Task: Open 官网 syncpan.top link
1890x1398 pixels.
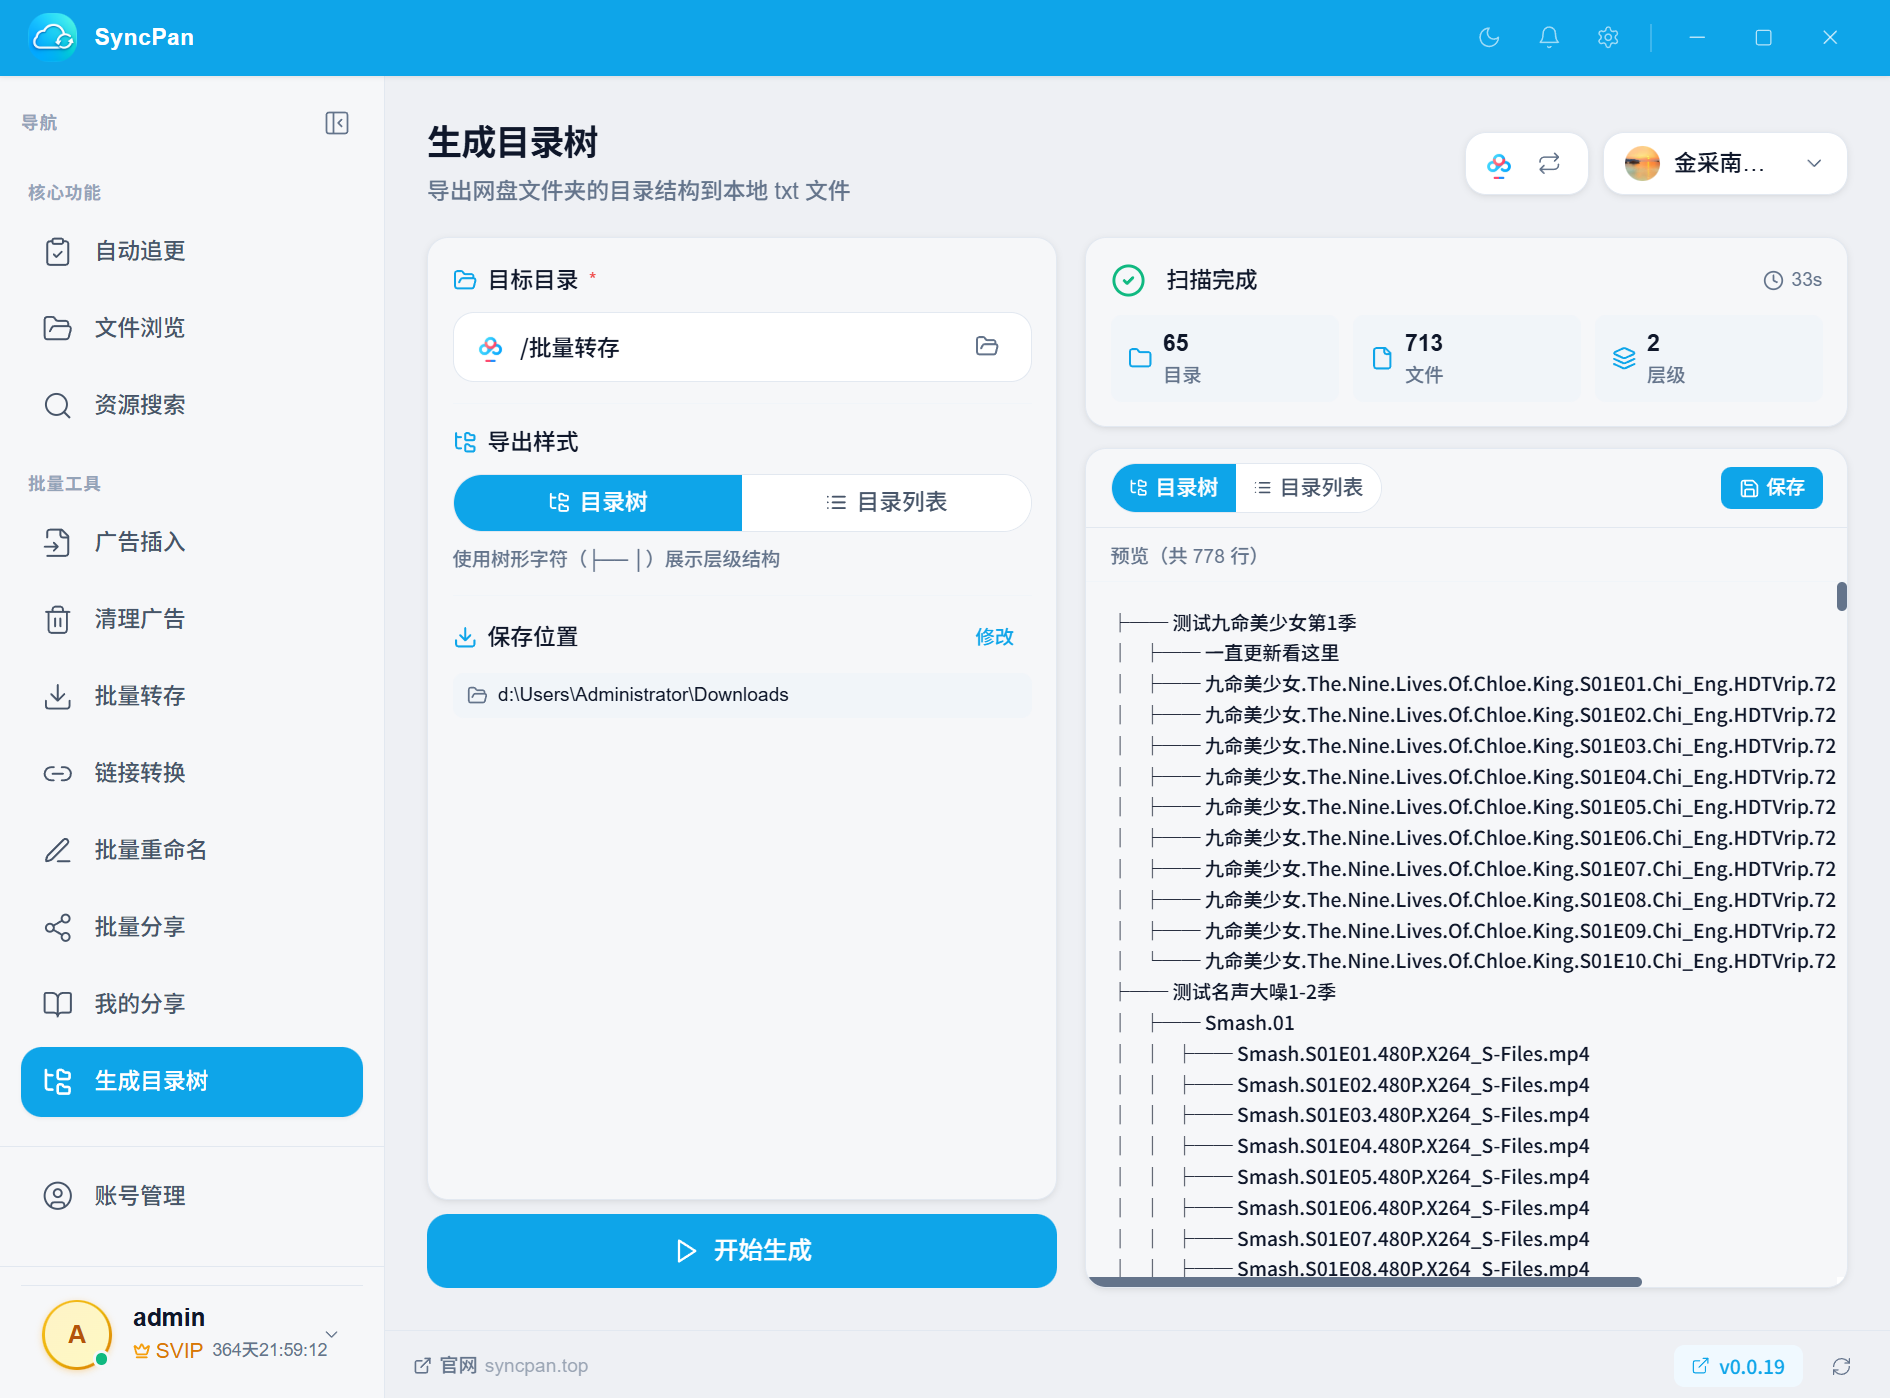Action: pos(501,1366)
